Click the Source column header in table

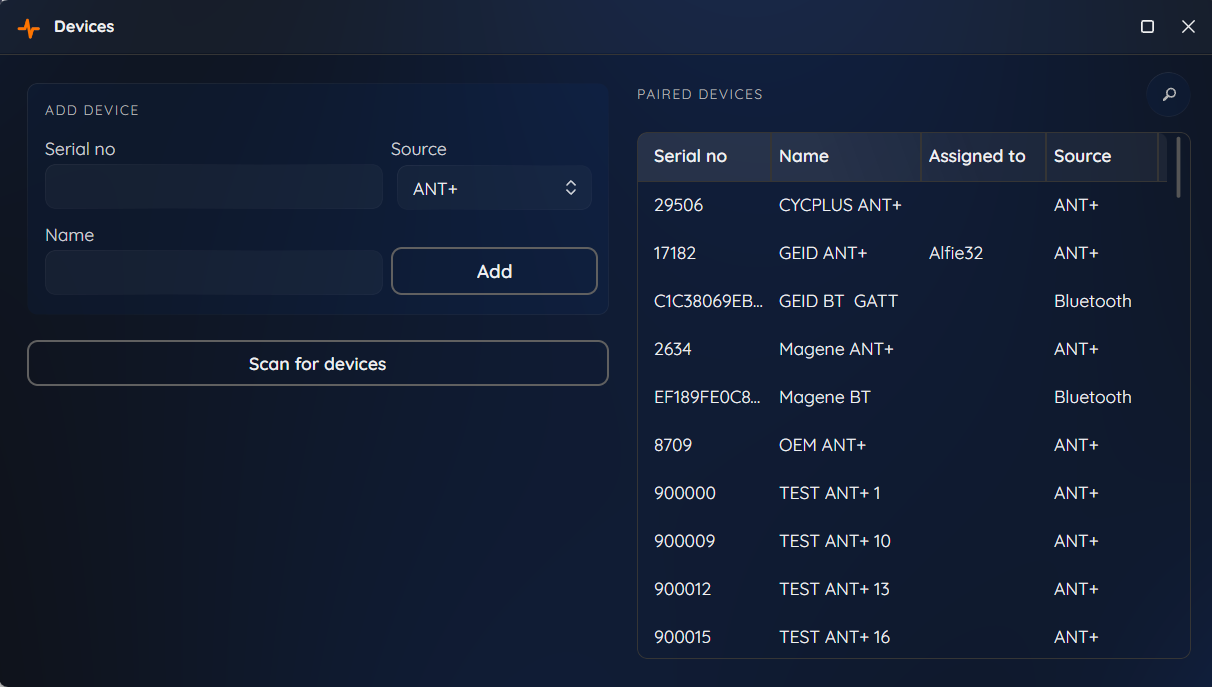coord(1102,157)
